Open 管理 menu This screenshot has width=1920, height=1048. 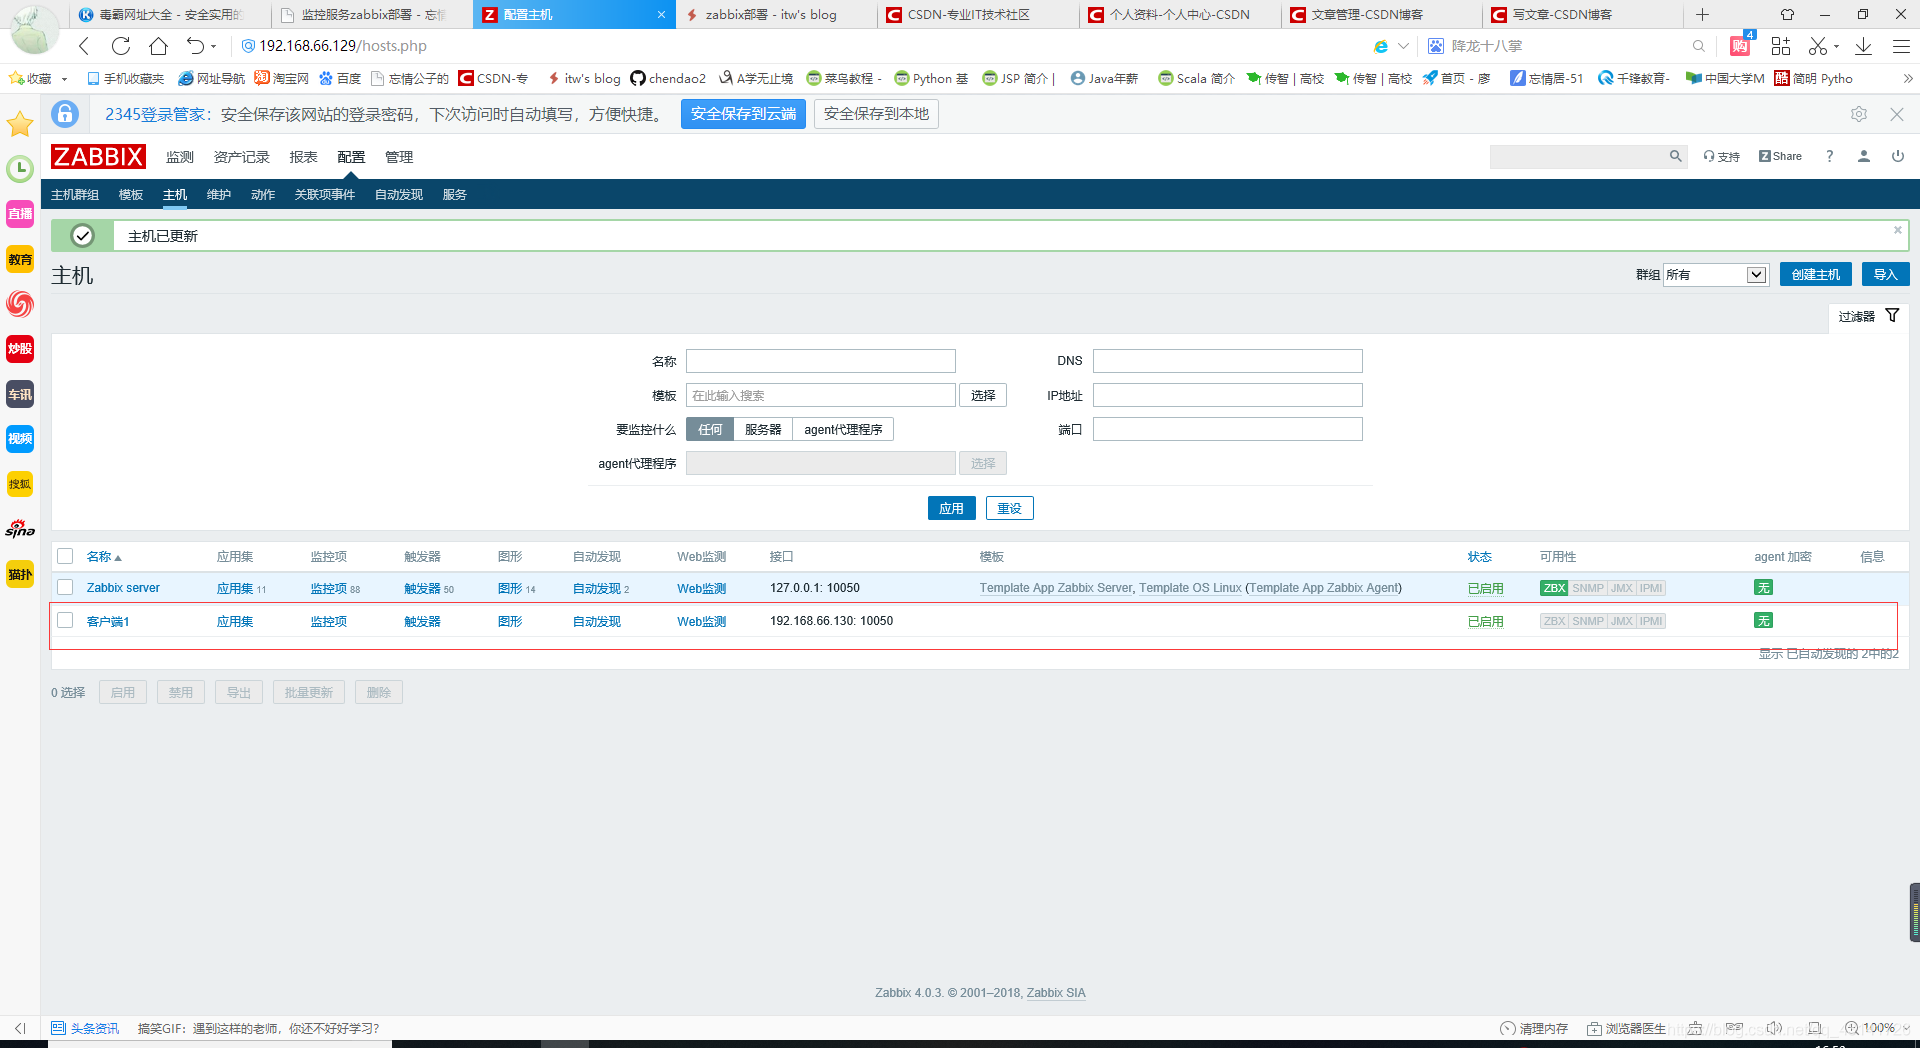pos(399,157)
